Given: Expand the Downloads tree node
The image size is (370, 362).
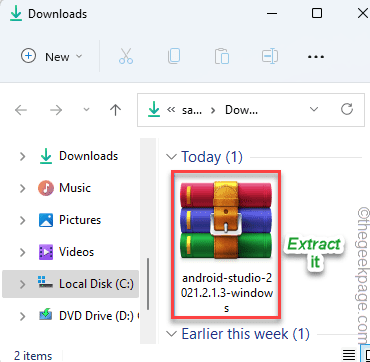Looking at the screenshot, I should [x=23, y=156].
